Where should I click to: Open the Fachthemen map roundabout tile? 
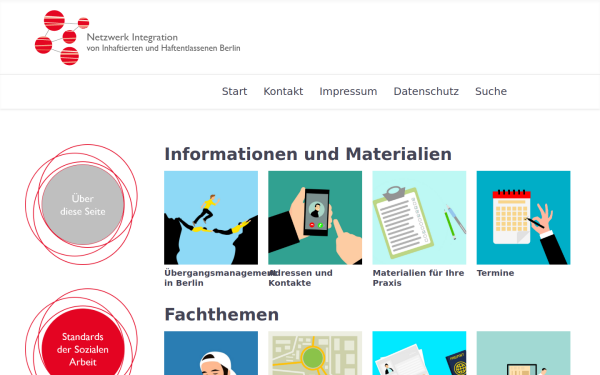tap(315, 353)
